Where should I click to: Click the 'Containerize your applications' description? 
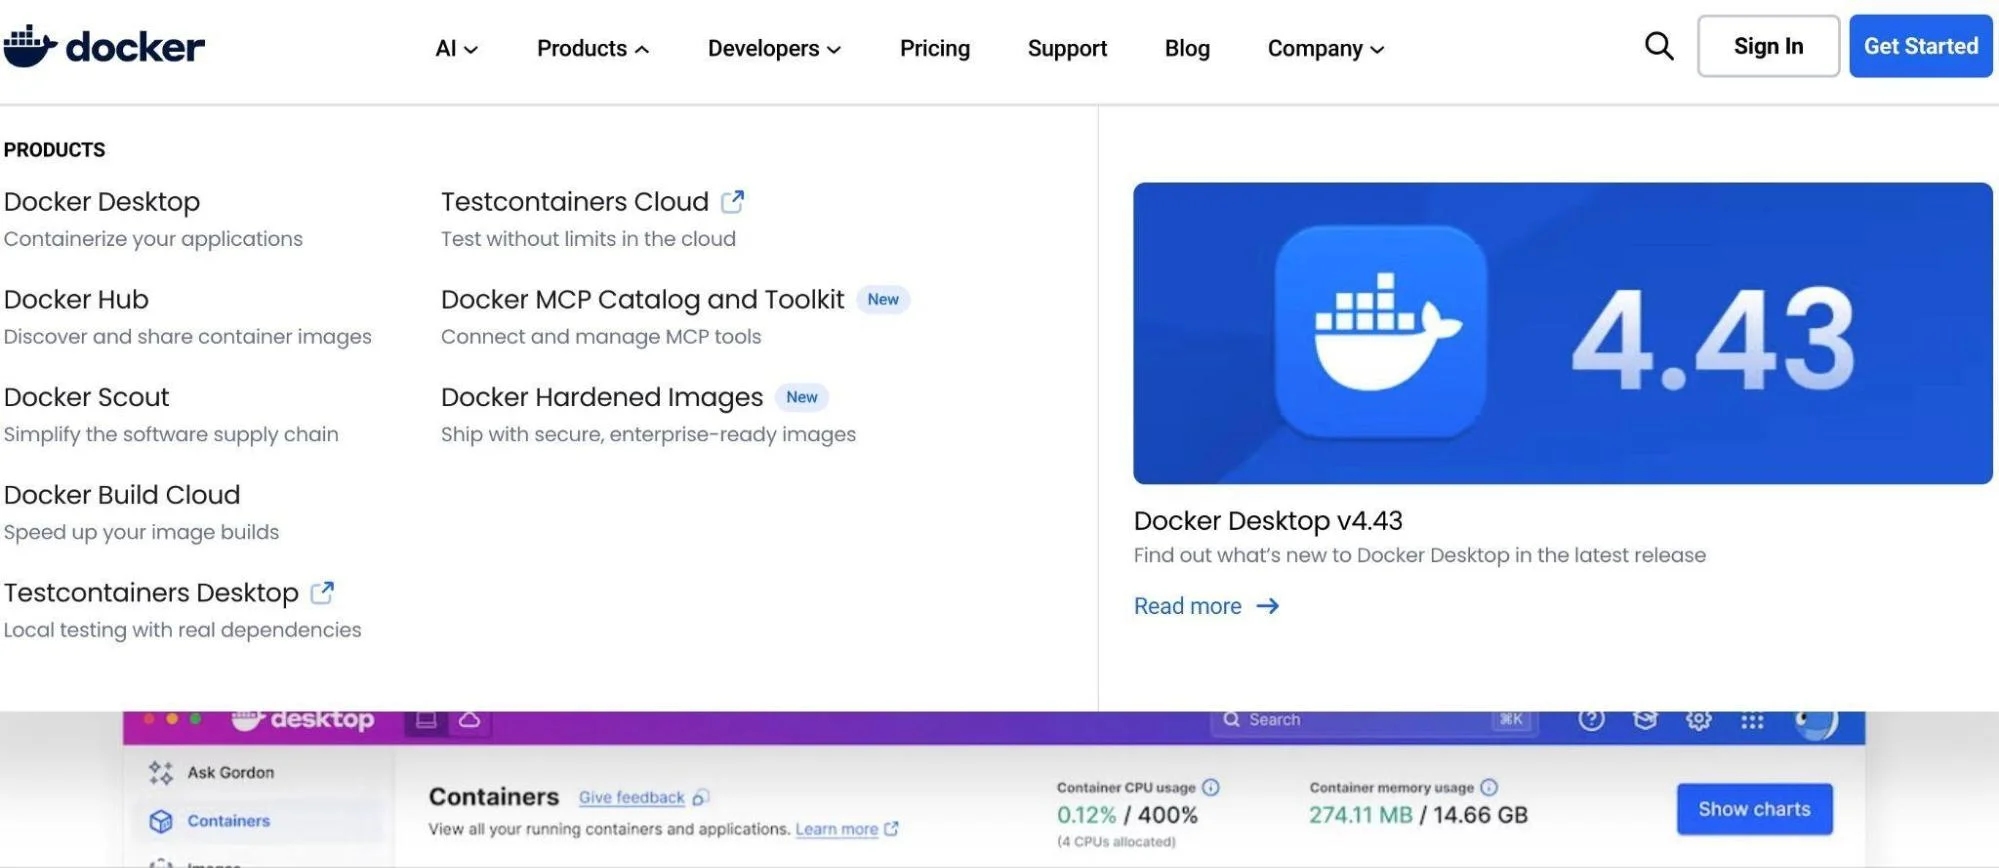point(153,239)
